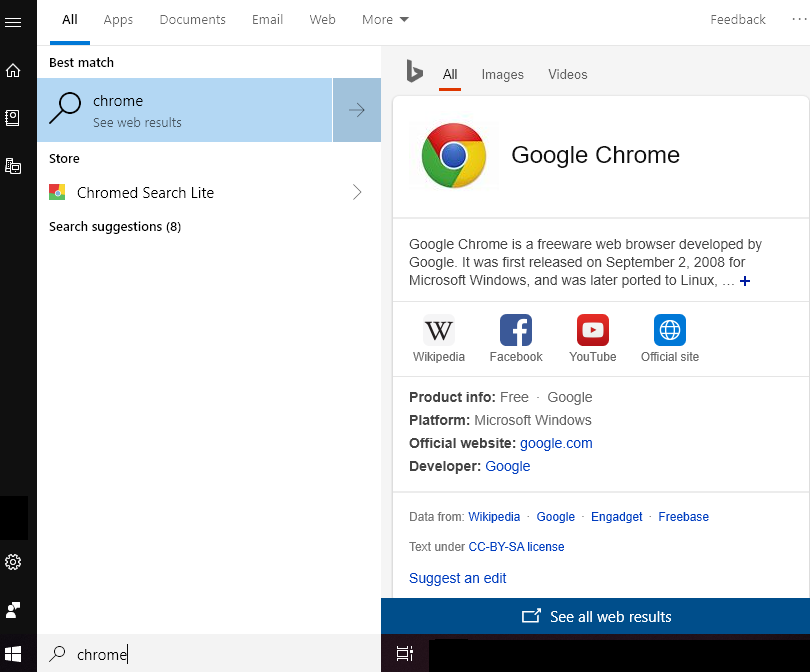Click the Chromed Search Lite app icon
810x672 pixels.
[x=57, y=192]
